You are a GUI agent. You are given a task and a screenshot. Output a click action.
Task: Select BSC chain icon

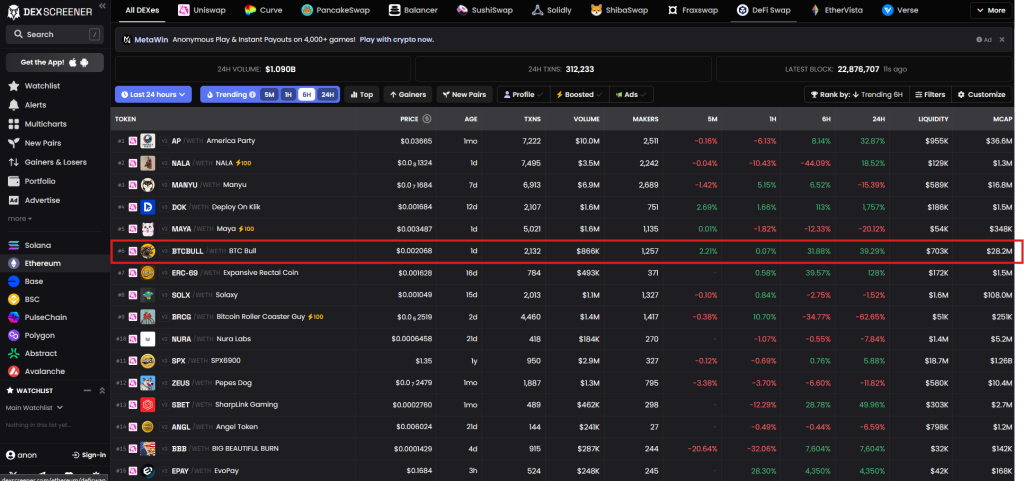[x=13, y=299]
